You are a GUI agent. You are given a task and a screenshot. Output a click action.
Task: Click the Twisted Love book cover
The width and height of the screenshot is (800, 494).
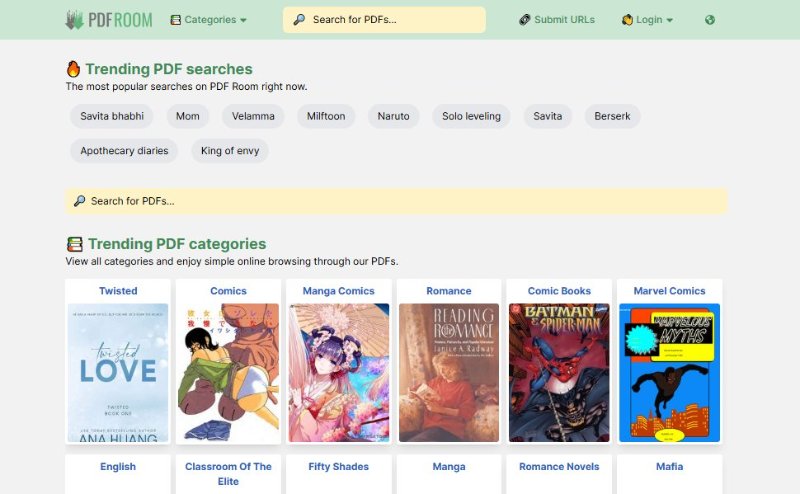pos(118,373)
